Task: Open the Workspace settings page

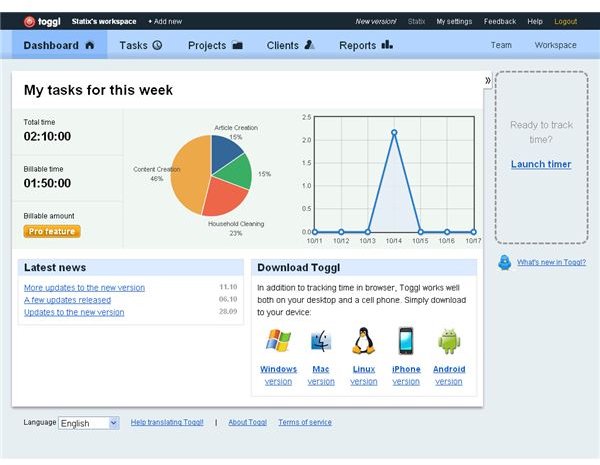Action: [555, 45]
